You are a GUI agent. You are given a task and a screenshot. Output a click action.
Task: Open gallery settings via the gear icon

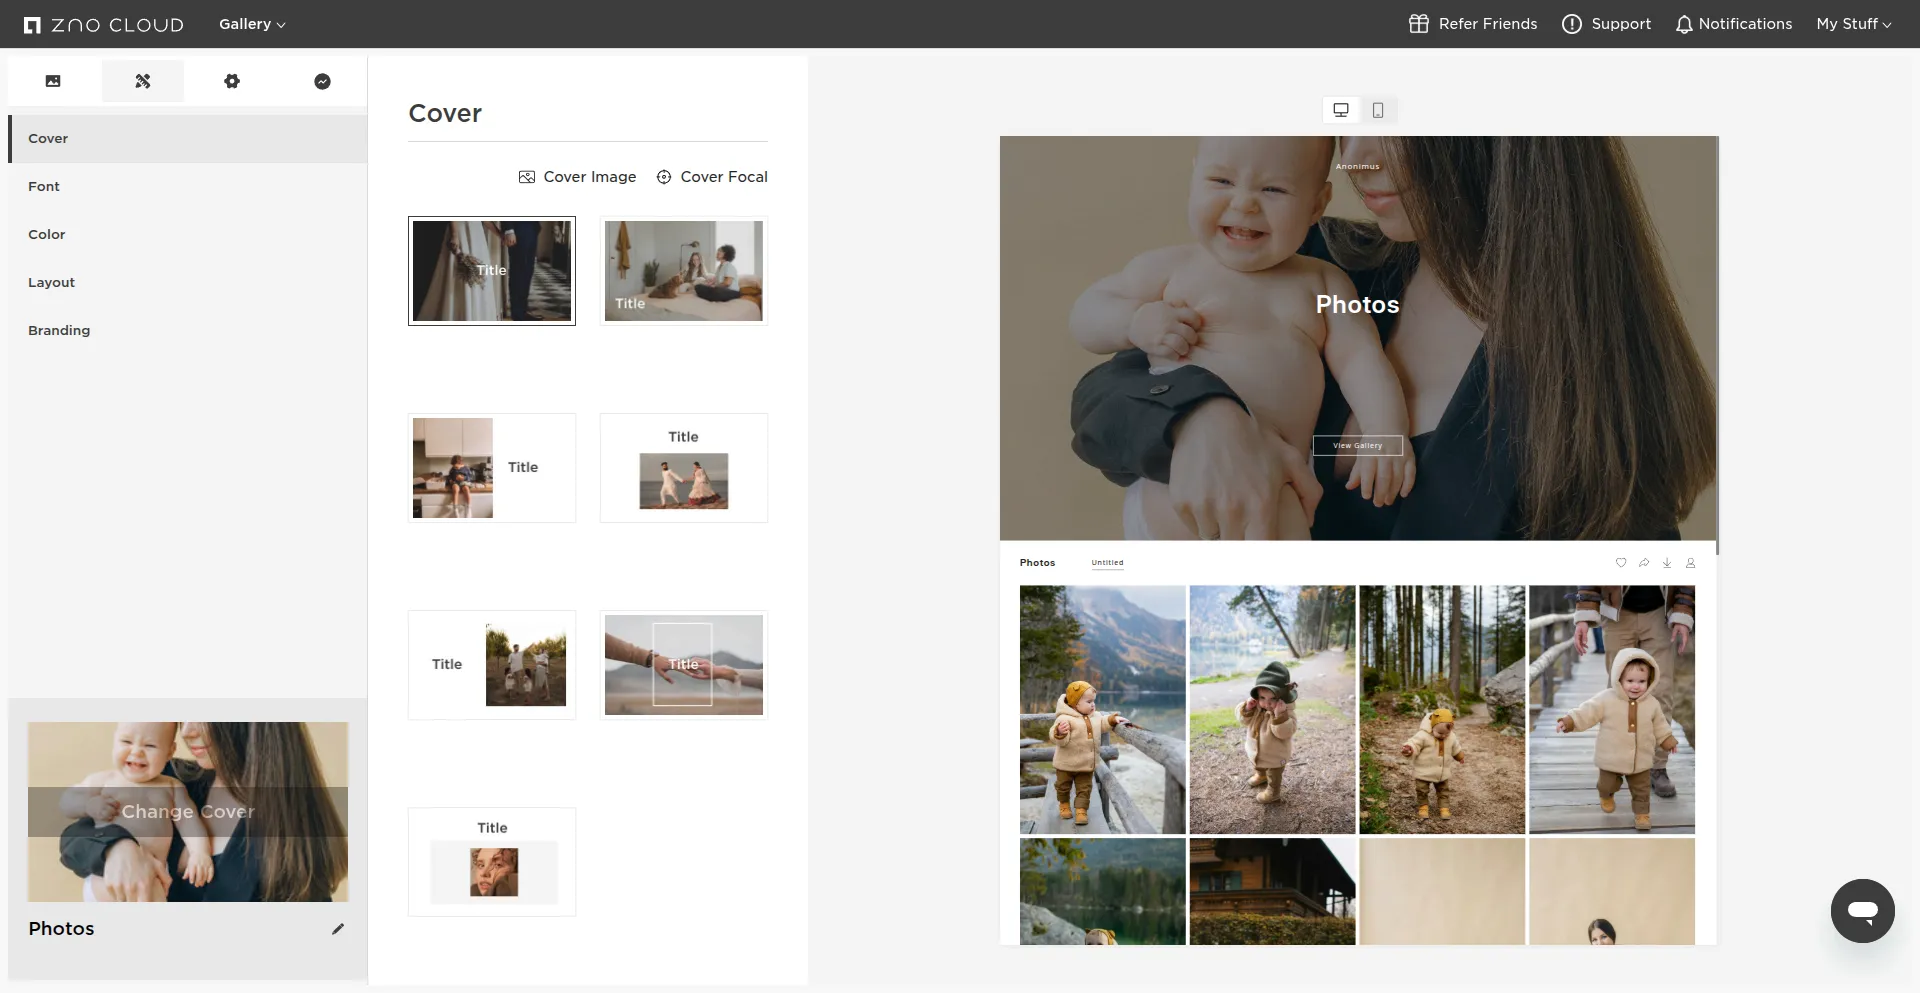(x=233, y=81)
